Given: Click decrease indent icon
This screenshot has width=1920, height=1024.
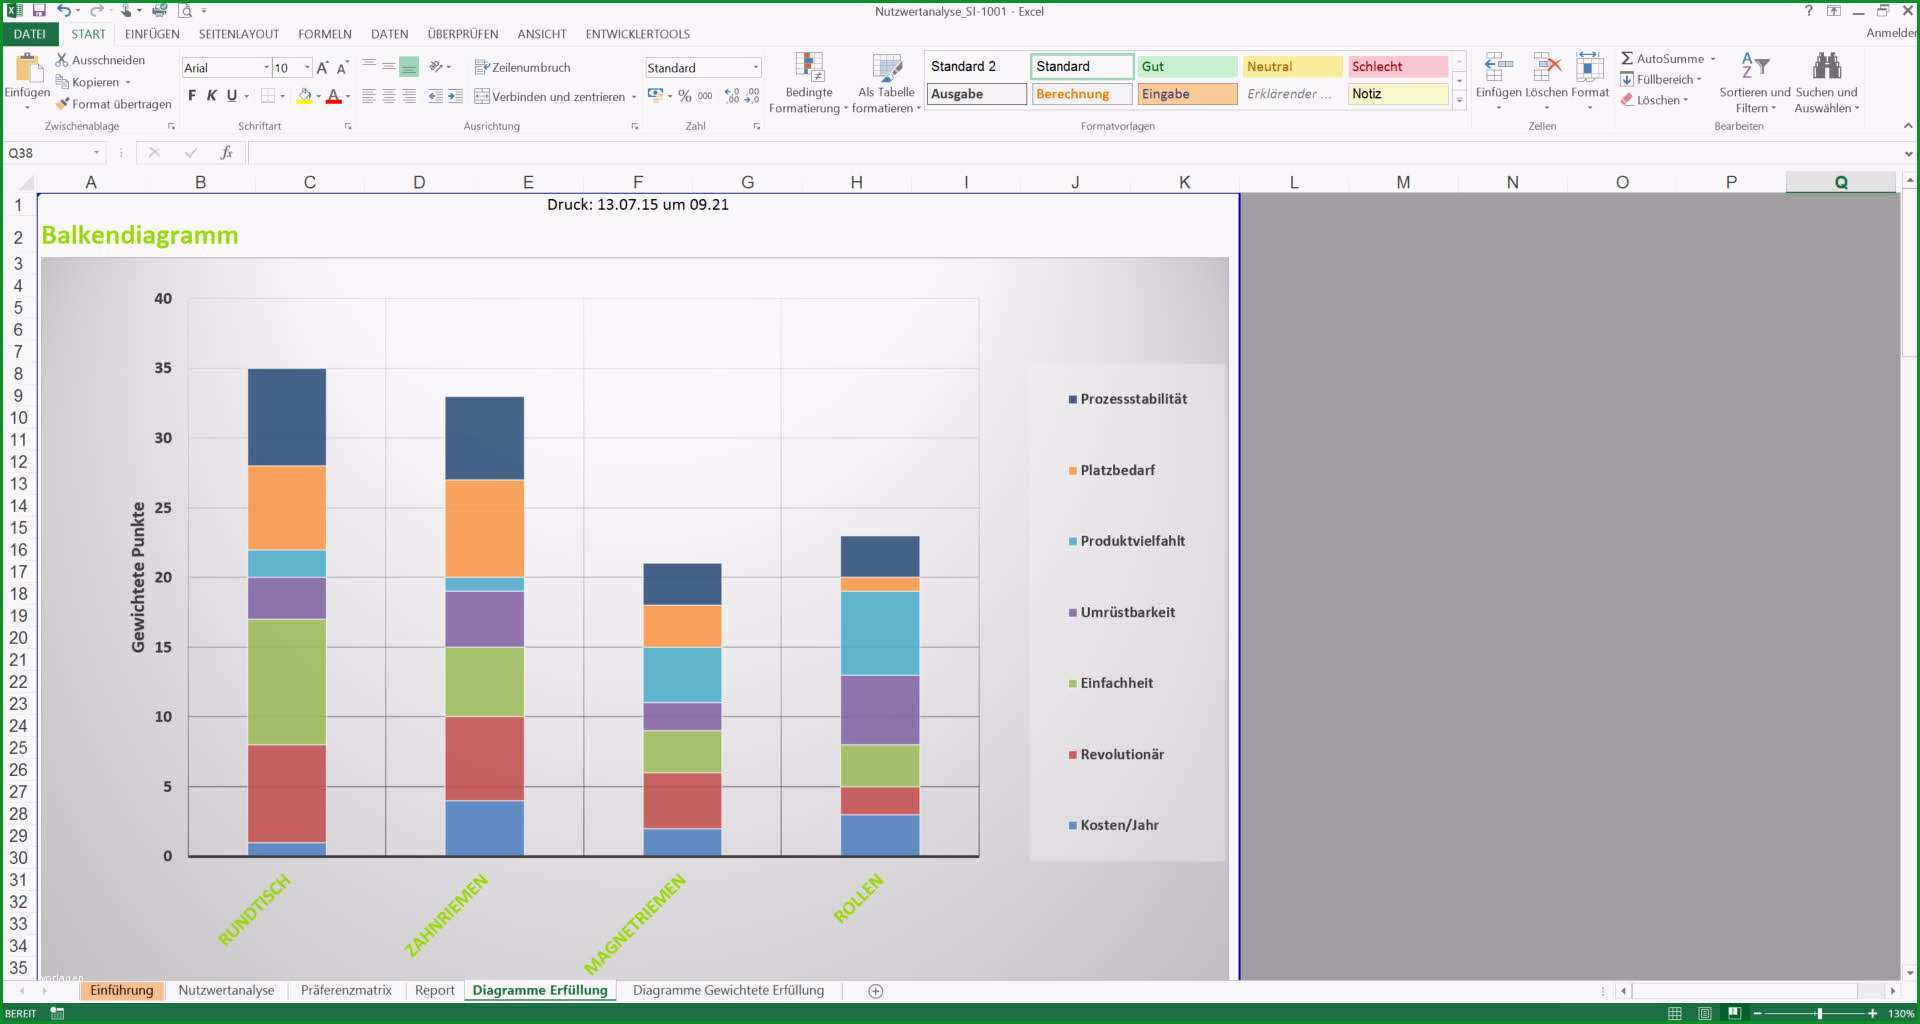Looking at the screenshot, I should tap(435, 96).
